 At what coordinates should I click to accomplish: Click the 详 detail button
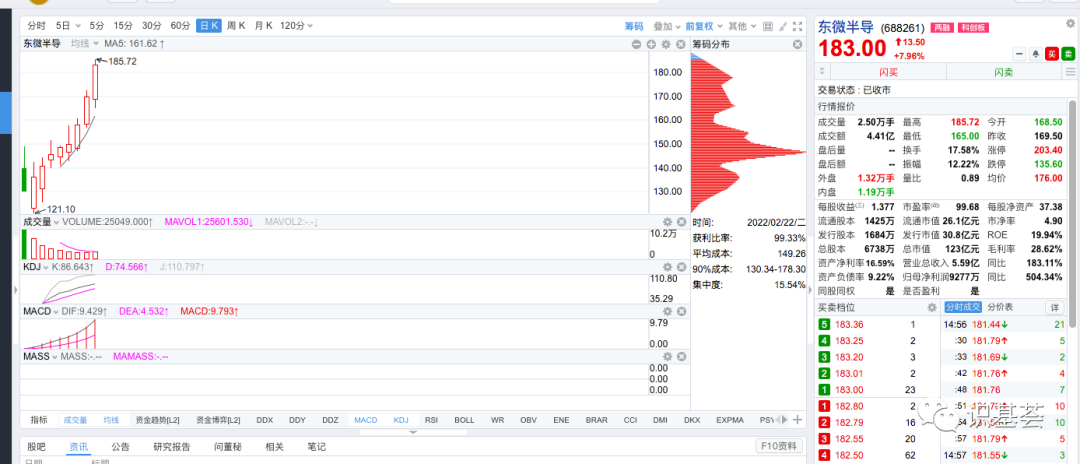tap(1054, 308)
